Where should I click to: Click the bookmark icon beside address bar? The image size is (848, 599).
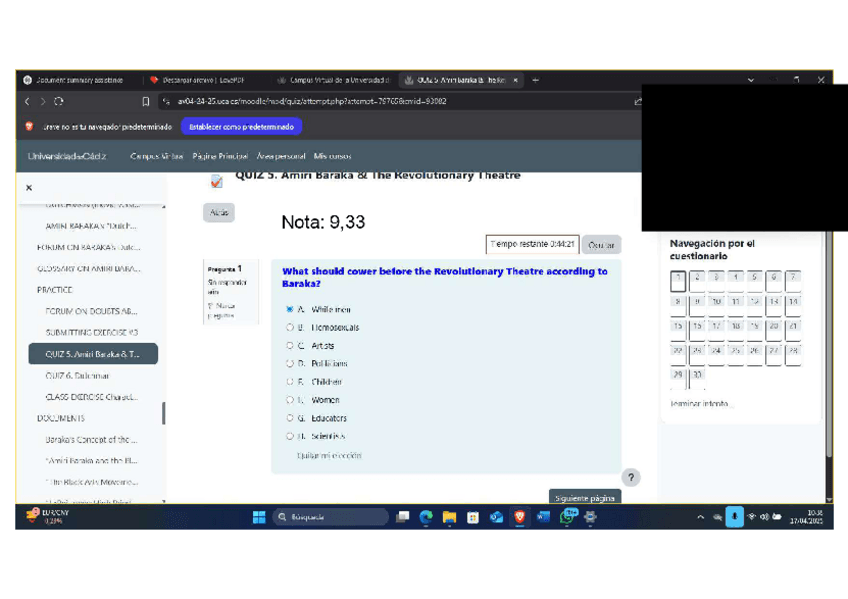click(146, 101)
